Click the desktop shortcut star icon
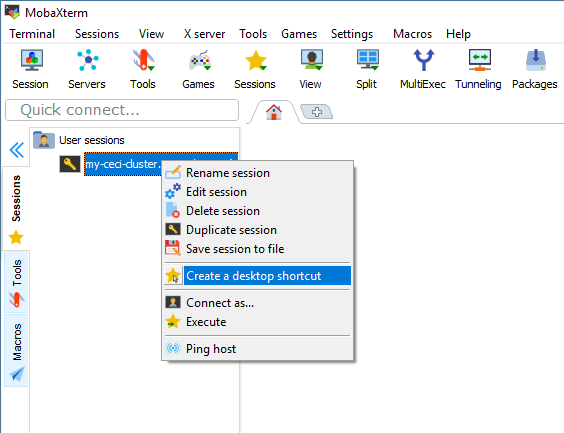 [173, 276]
